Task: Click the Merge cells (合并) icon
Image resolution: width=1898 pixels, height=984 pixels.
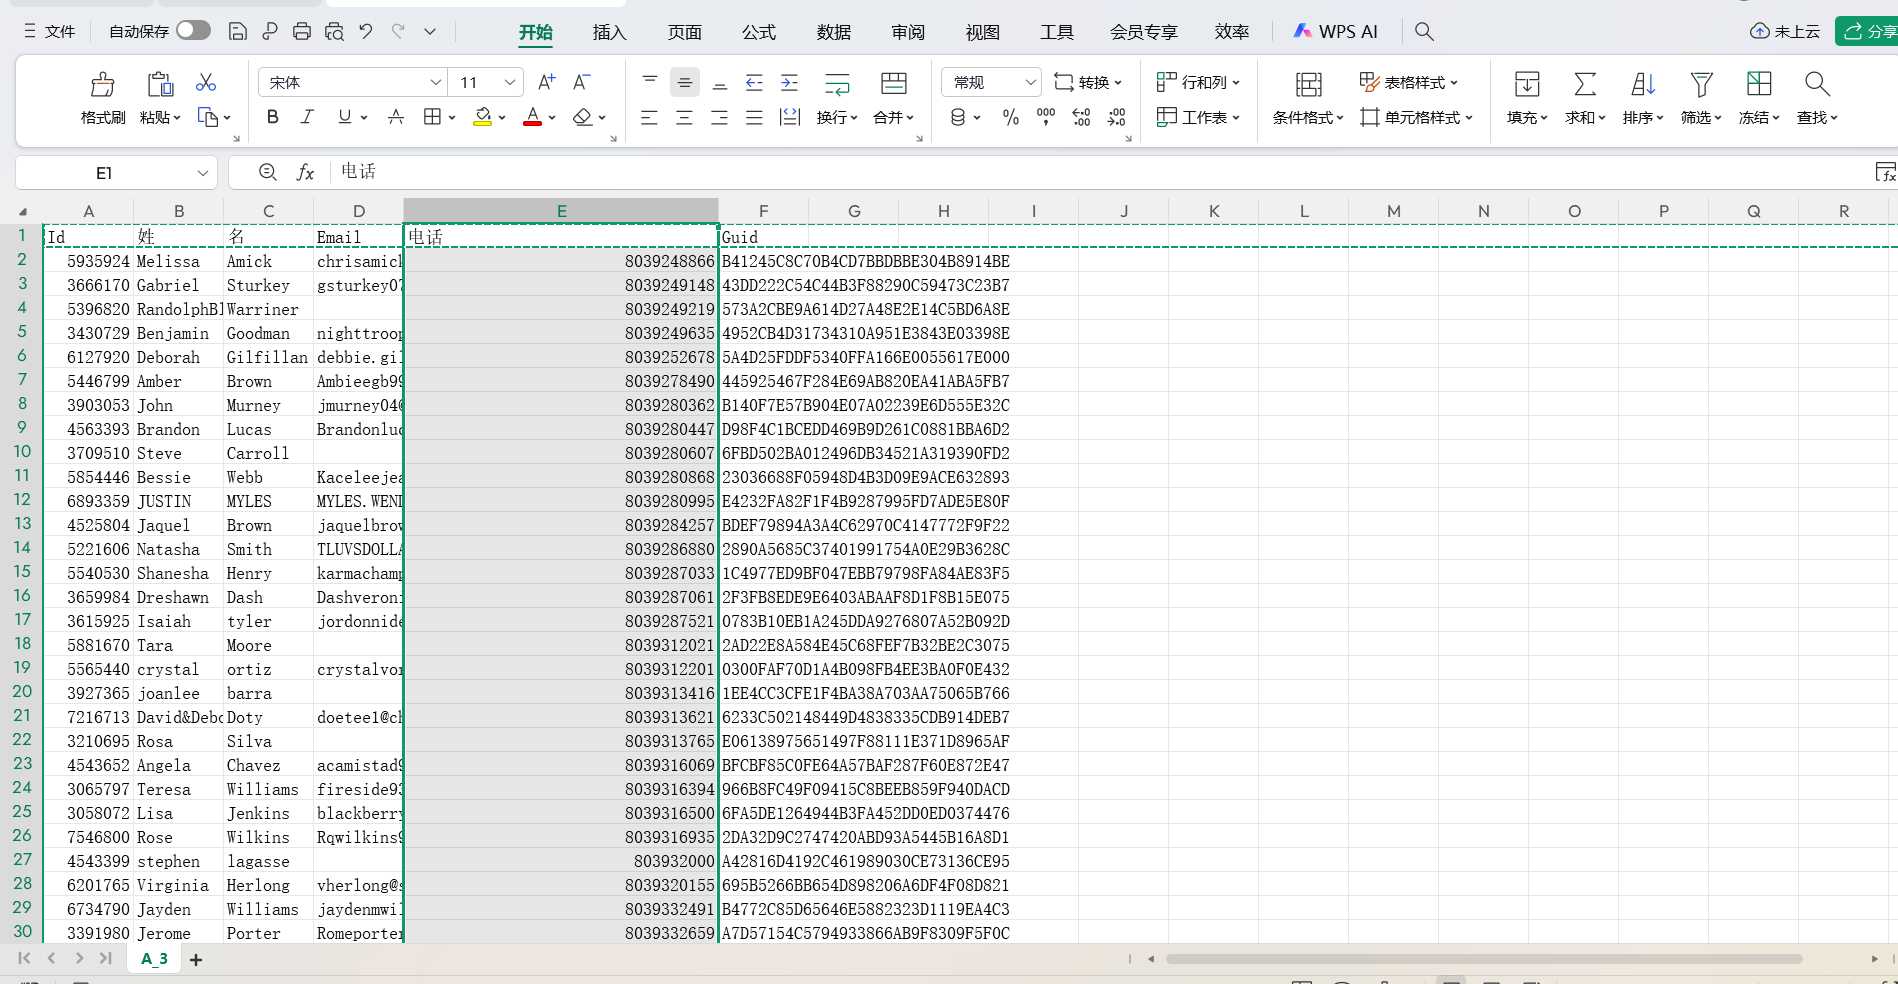Action: pyautogui.click(x=894, y=84)
